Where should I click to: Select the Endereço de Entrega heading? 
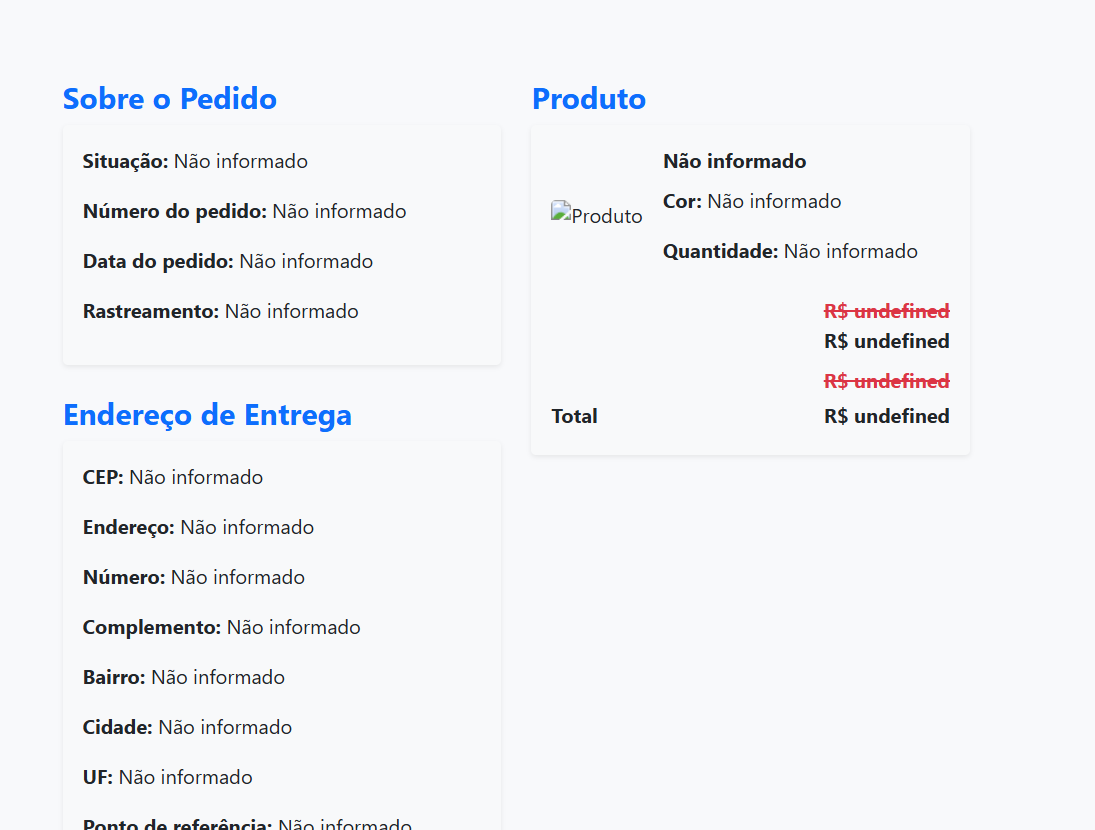207,415
